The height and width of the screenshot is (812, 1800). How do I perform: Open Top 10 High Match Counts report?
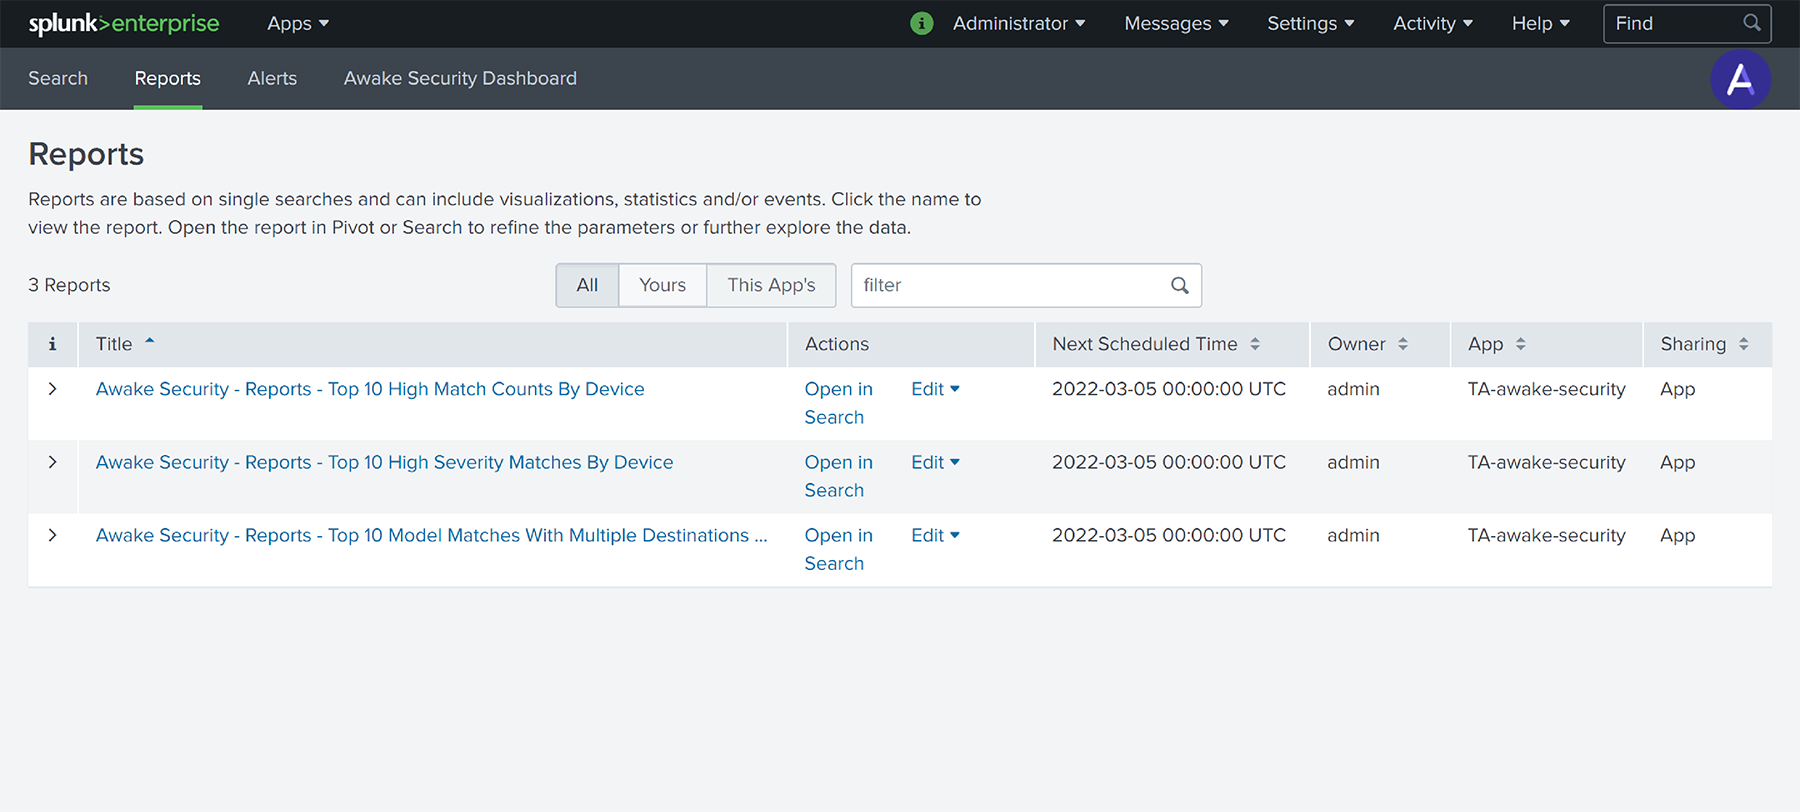[x=370, y=389]
